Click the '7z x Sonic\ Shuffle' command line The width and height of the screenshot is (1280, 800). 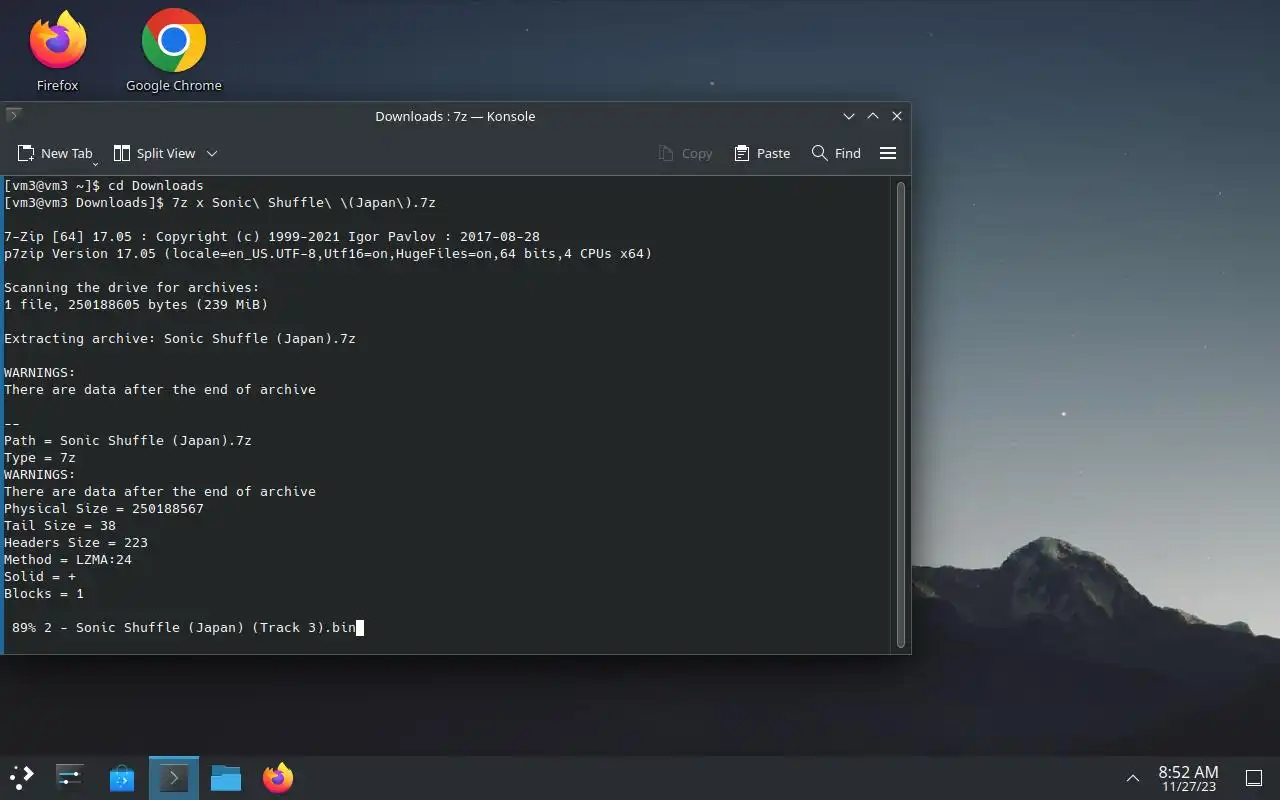[x=220, y=203]
